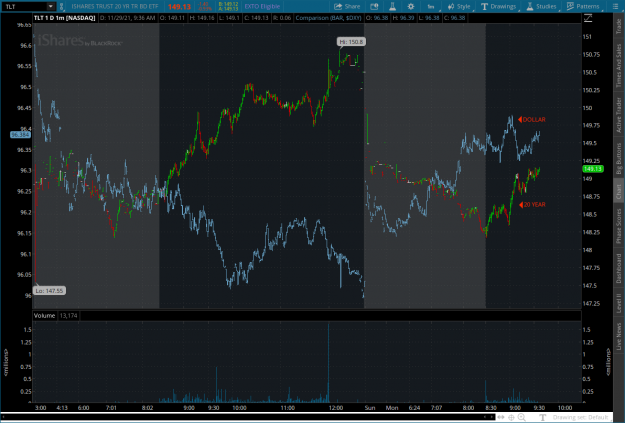Open the flask experimental features icon
625x423 pixels.
(392, 6)
